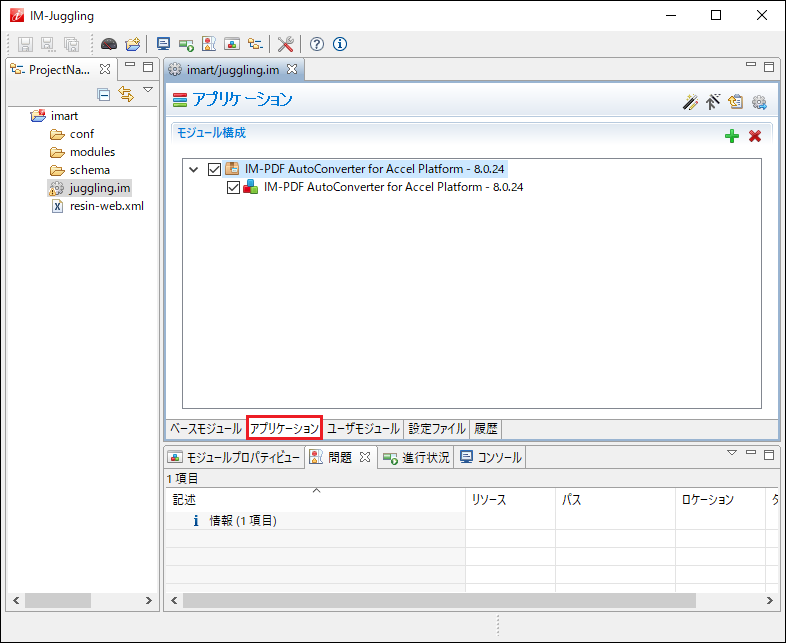Click the grayed-out save icon
The image size is (786, 643).
pos(25,44)
